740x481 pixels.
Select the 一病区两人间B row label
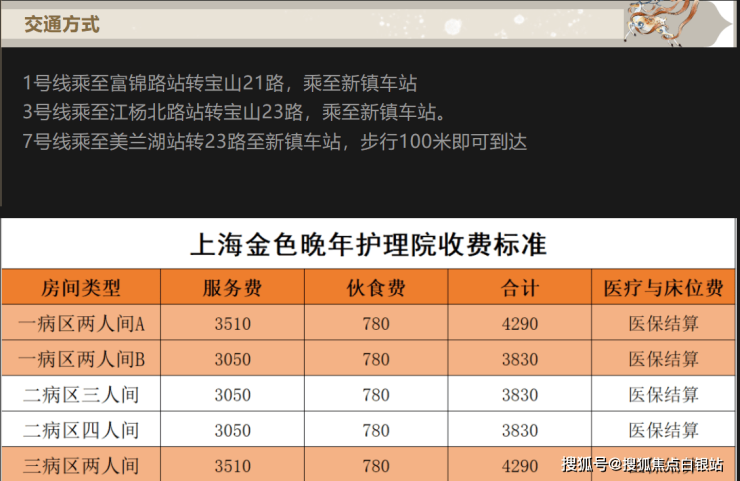81,359
